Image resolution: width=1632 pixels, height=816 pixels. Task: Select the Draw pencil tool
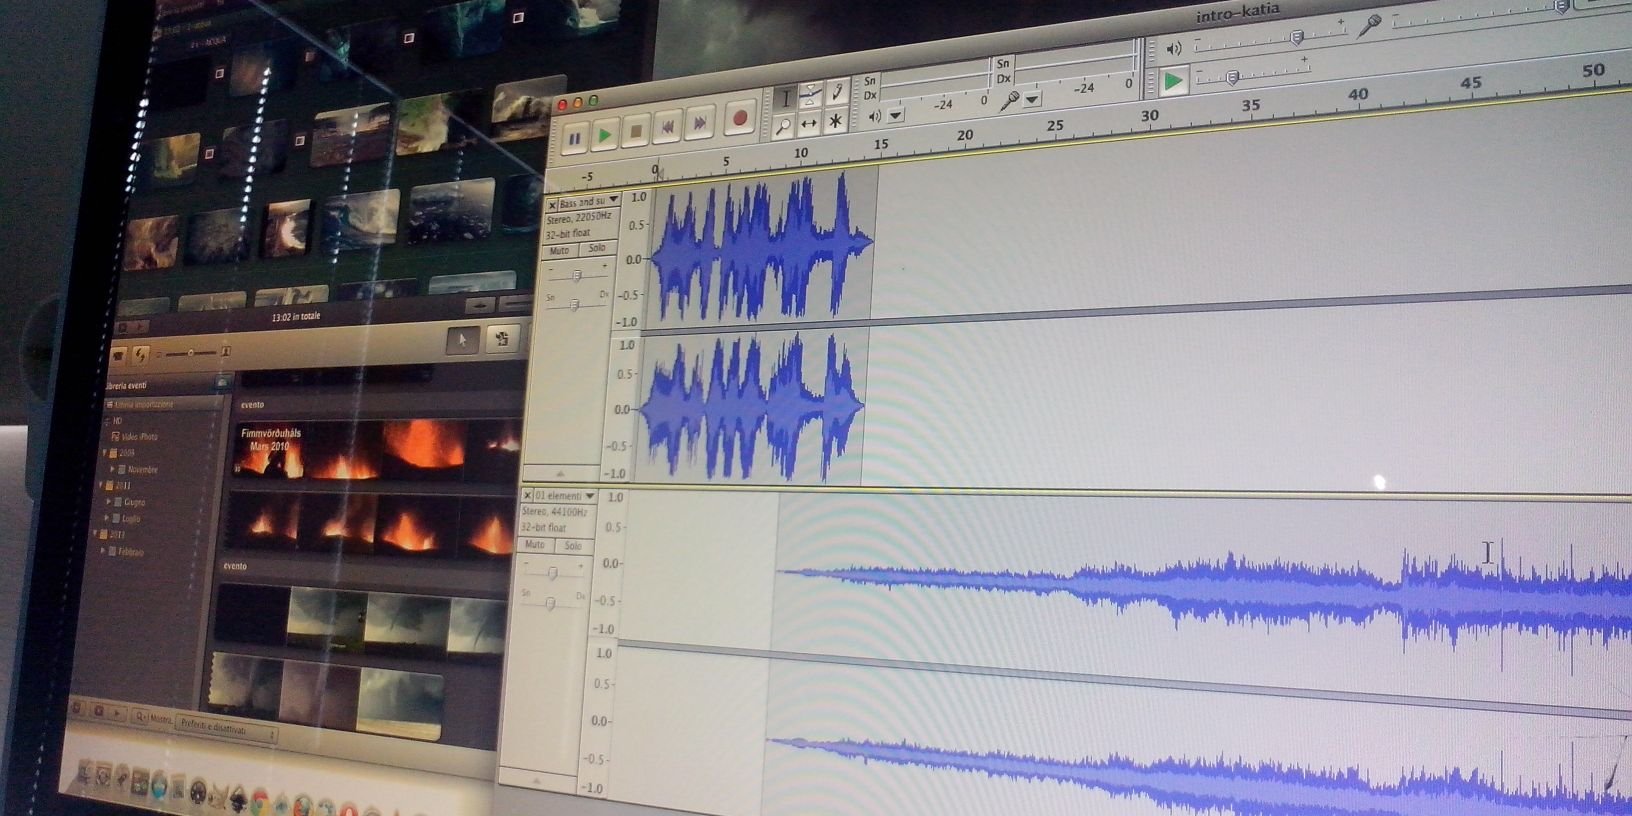point(837,91)
